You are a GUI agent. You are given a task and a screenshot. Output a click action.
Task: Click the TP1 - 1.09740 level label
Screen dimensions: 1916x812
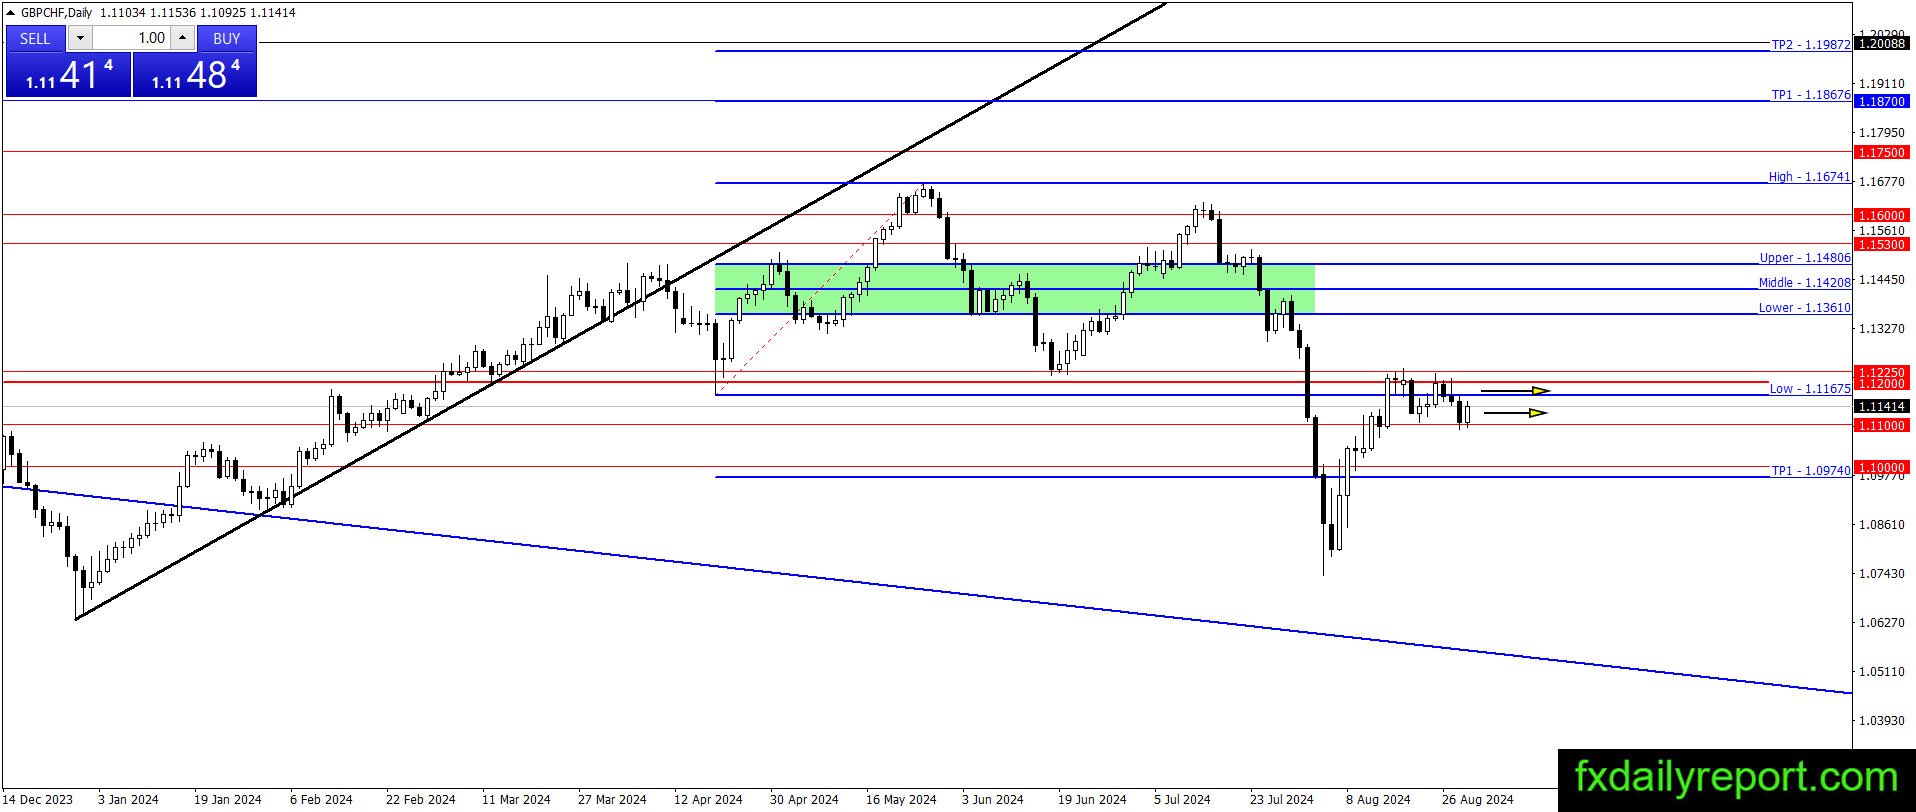click(x=1811, y=471)
